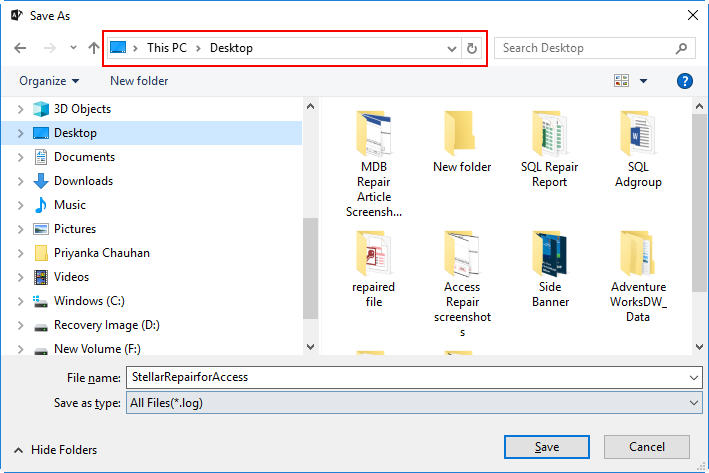
Task: Click the Save button
Action: tap(546, 447)
